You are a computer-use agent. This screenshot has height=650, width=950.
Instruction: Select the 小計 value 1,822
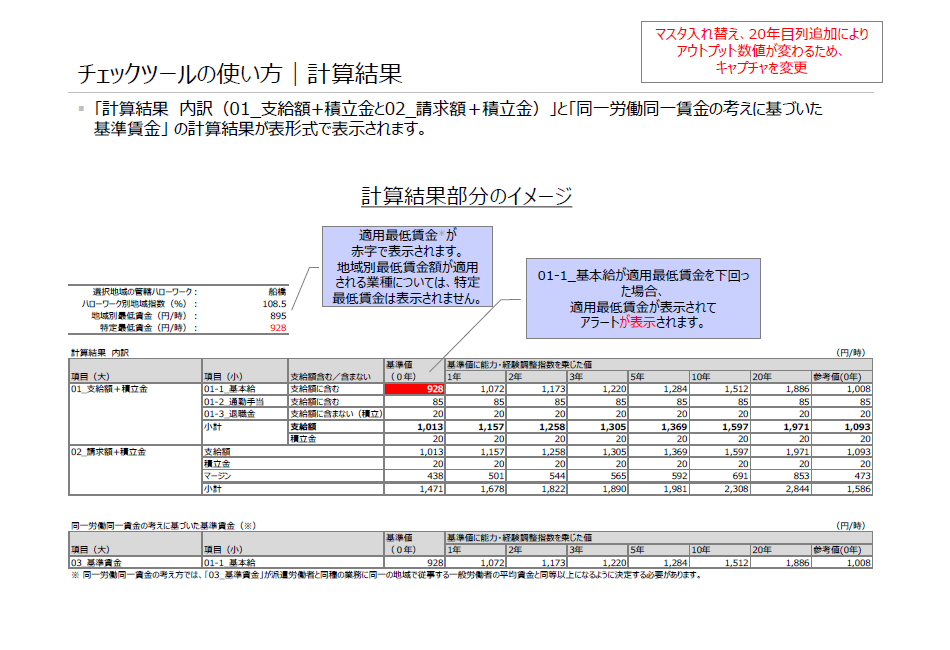click(537, 489)
